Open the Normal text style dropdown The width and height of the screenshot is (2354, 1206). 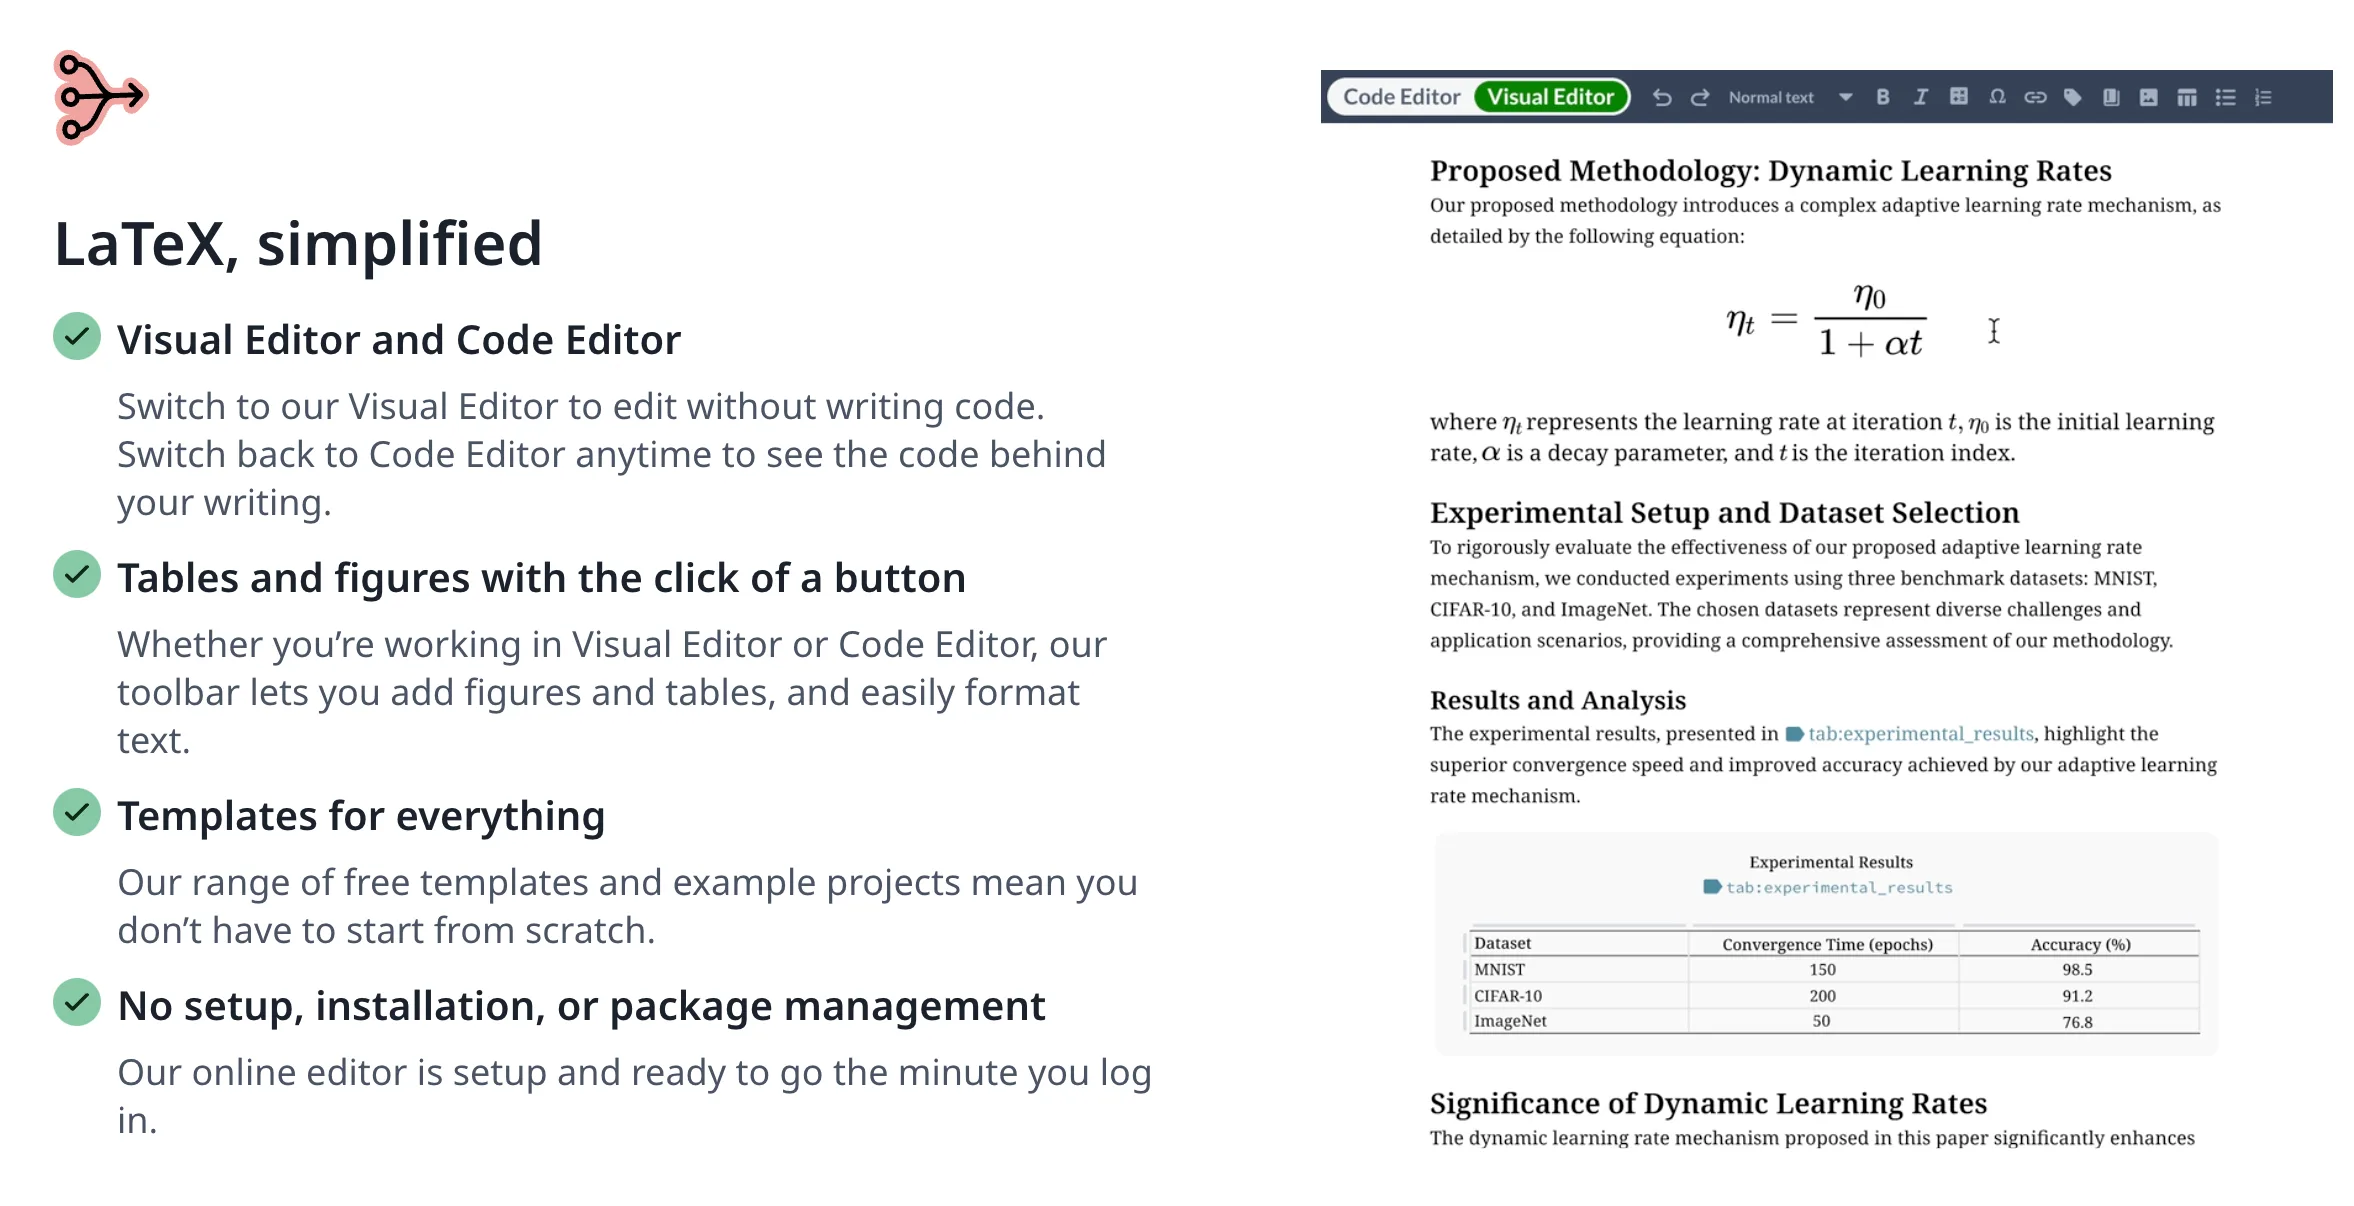click(1771, 96)
